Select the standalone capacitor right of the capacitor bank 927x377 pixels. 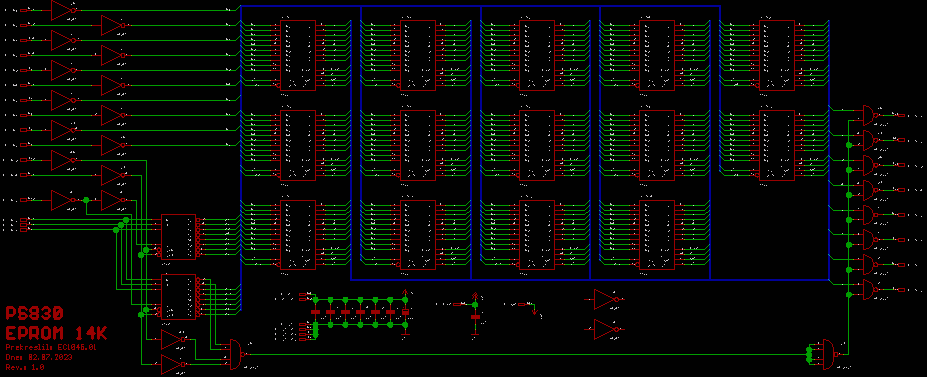coord(475,317)
